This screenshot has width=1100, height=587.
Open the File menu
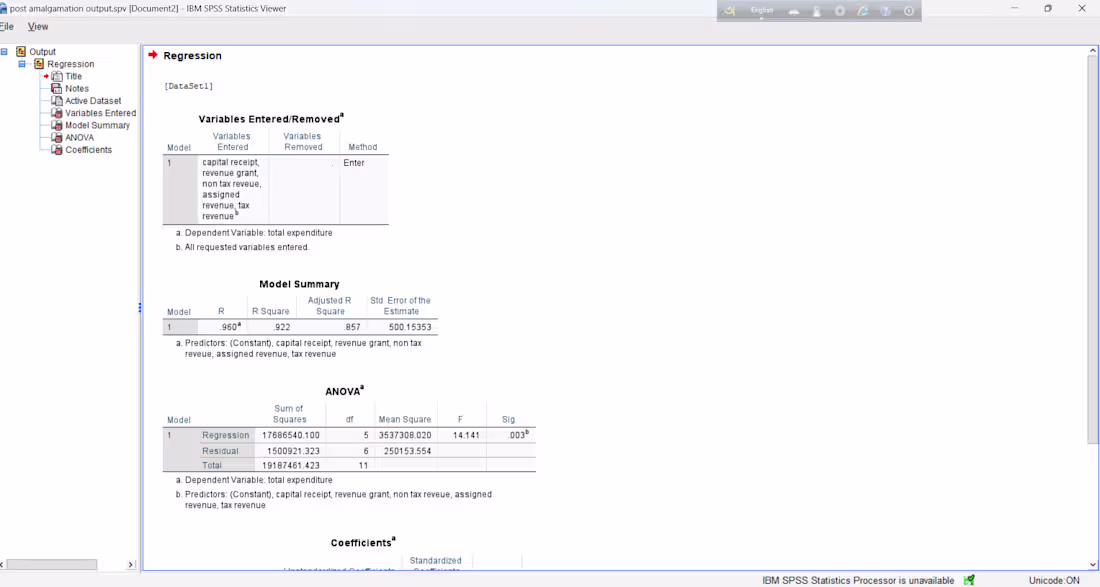pos(7,26)
